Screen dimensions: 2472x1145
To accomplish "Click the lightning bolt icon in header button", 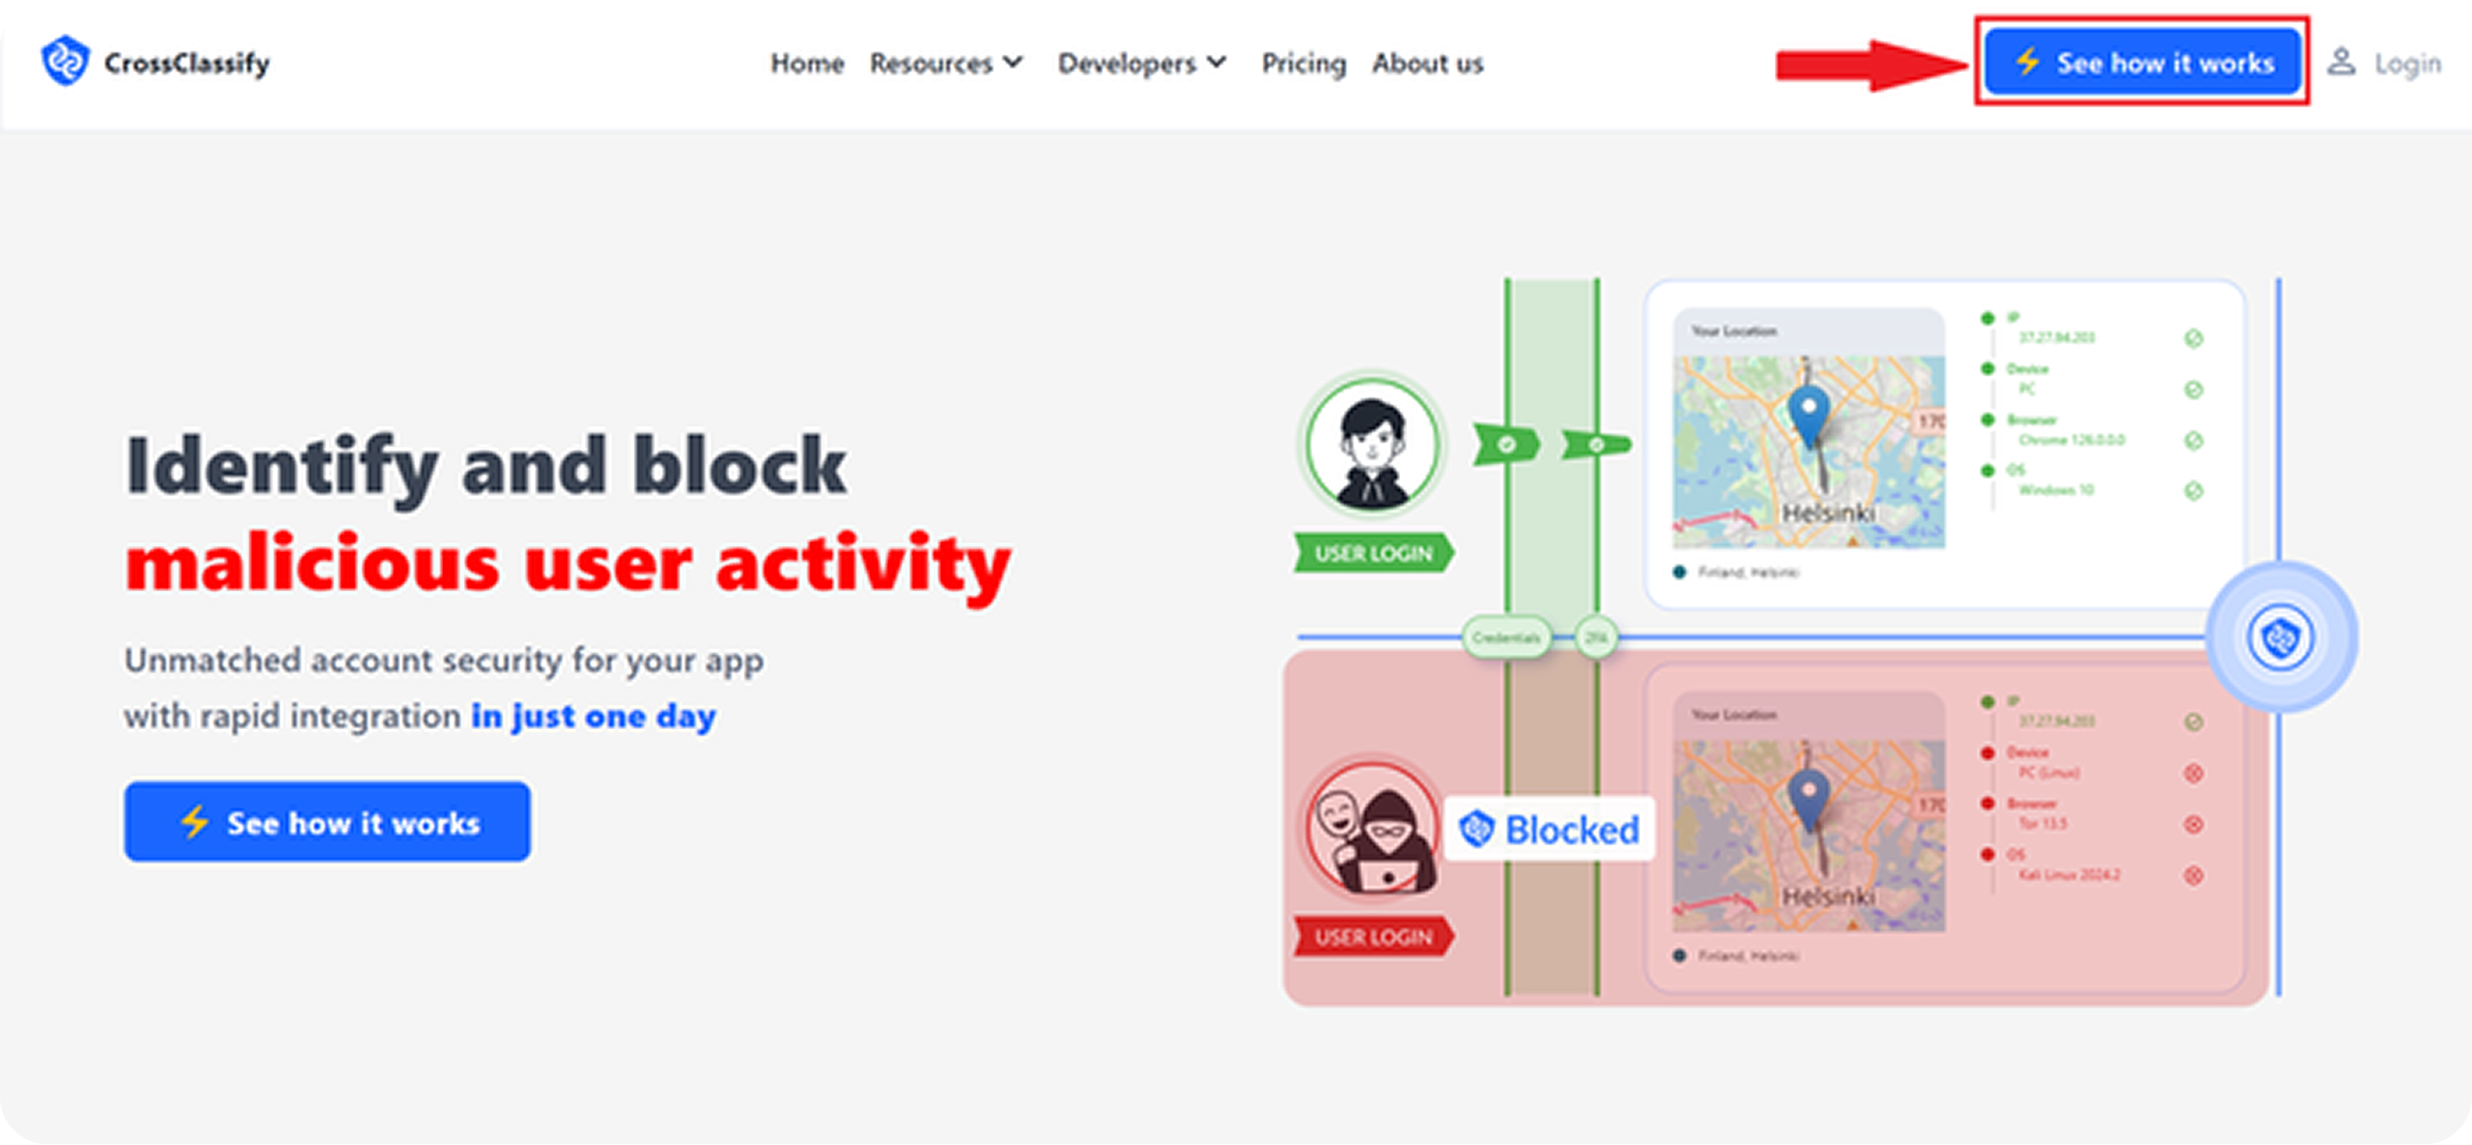I will pos(2032,63).
